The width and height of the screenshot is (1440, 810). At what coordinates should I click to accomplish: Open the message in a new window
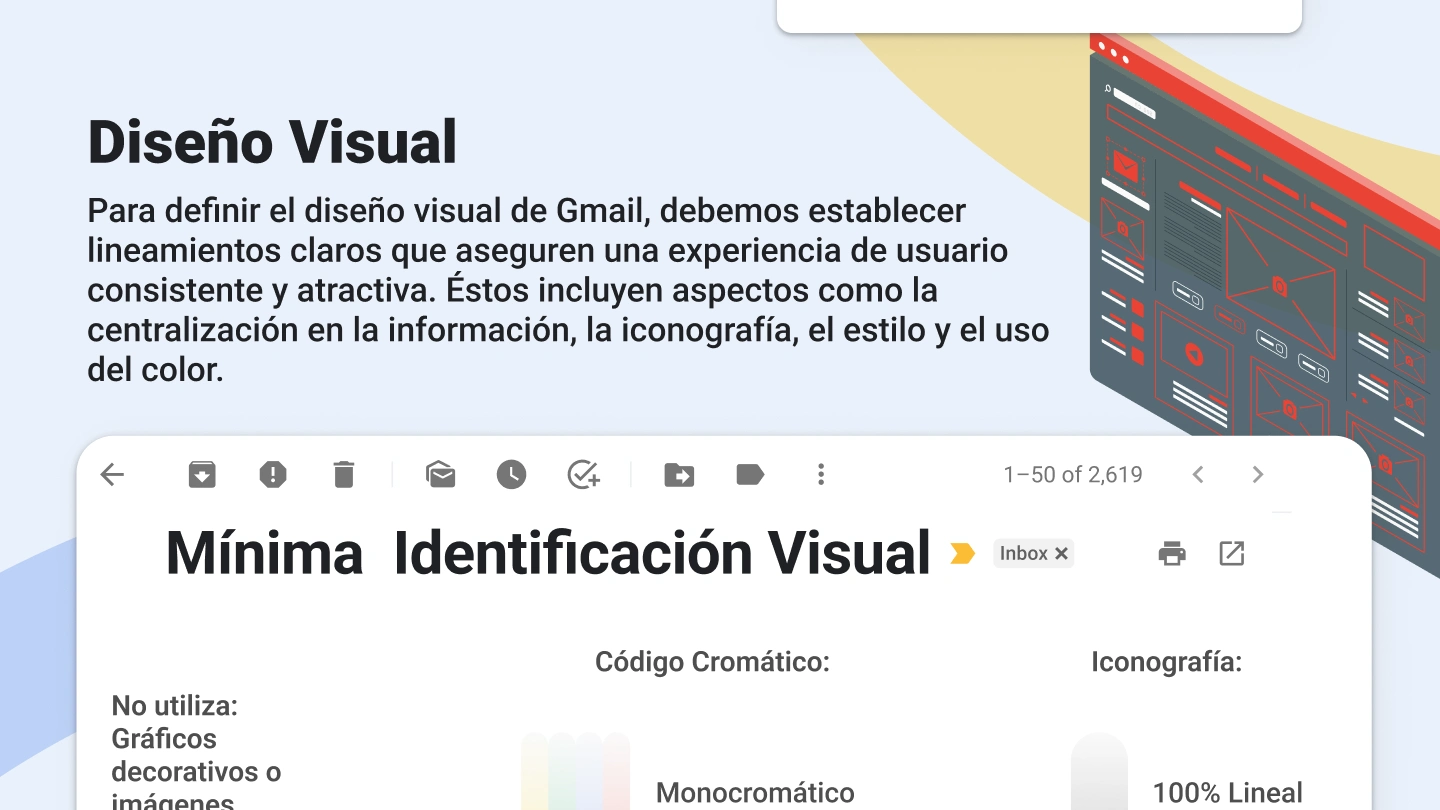point(1232,554)
